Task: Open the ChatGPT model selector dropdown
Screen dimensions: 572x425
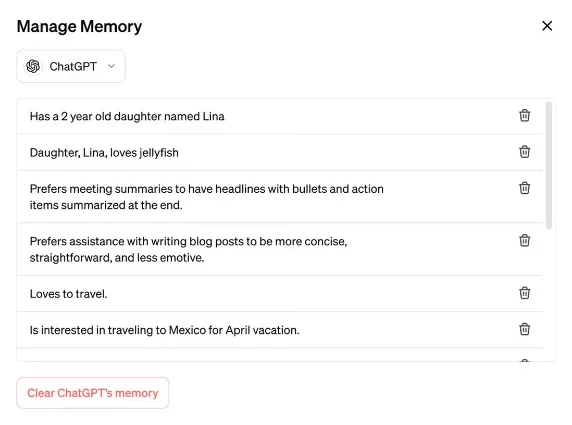Action: (x=71, y=66)
